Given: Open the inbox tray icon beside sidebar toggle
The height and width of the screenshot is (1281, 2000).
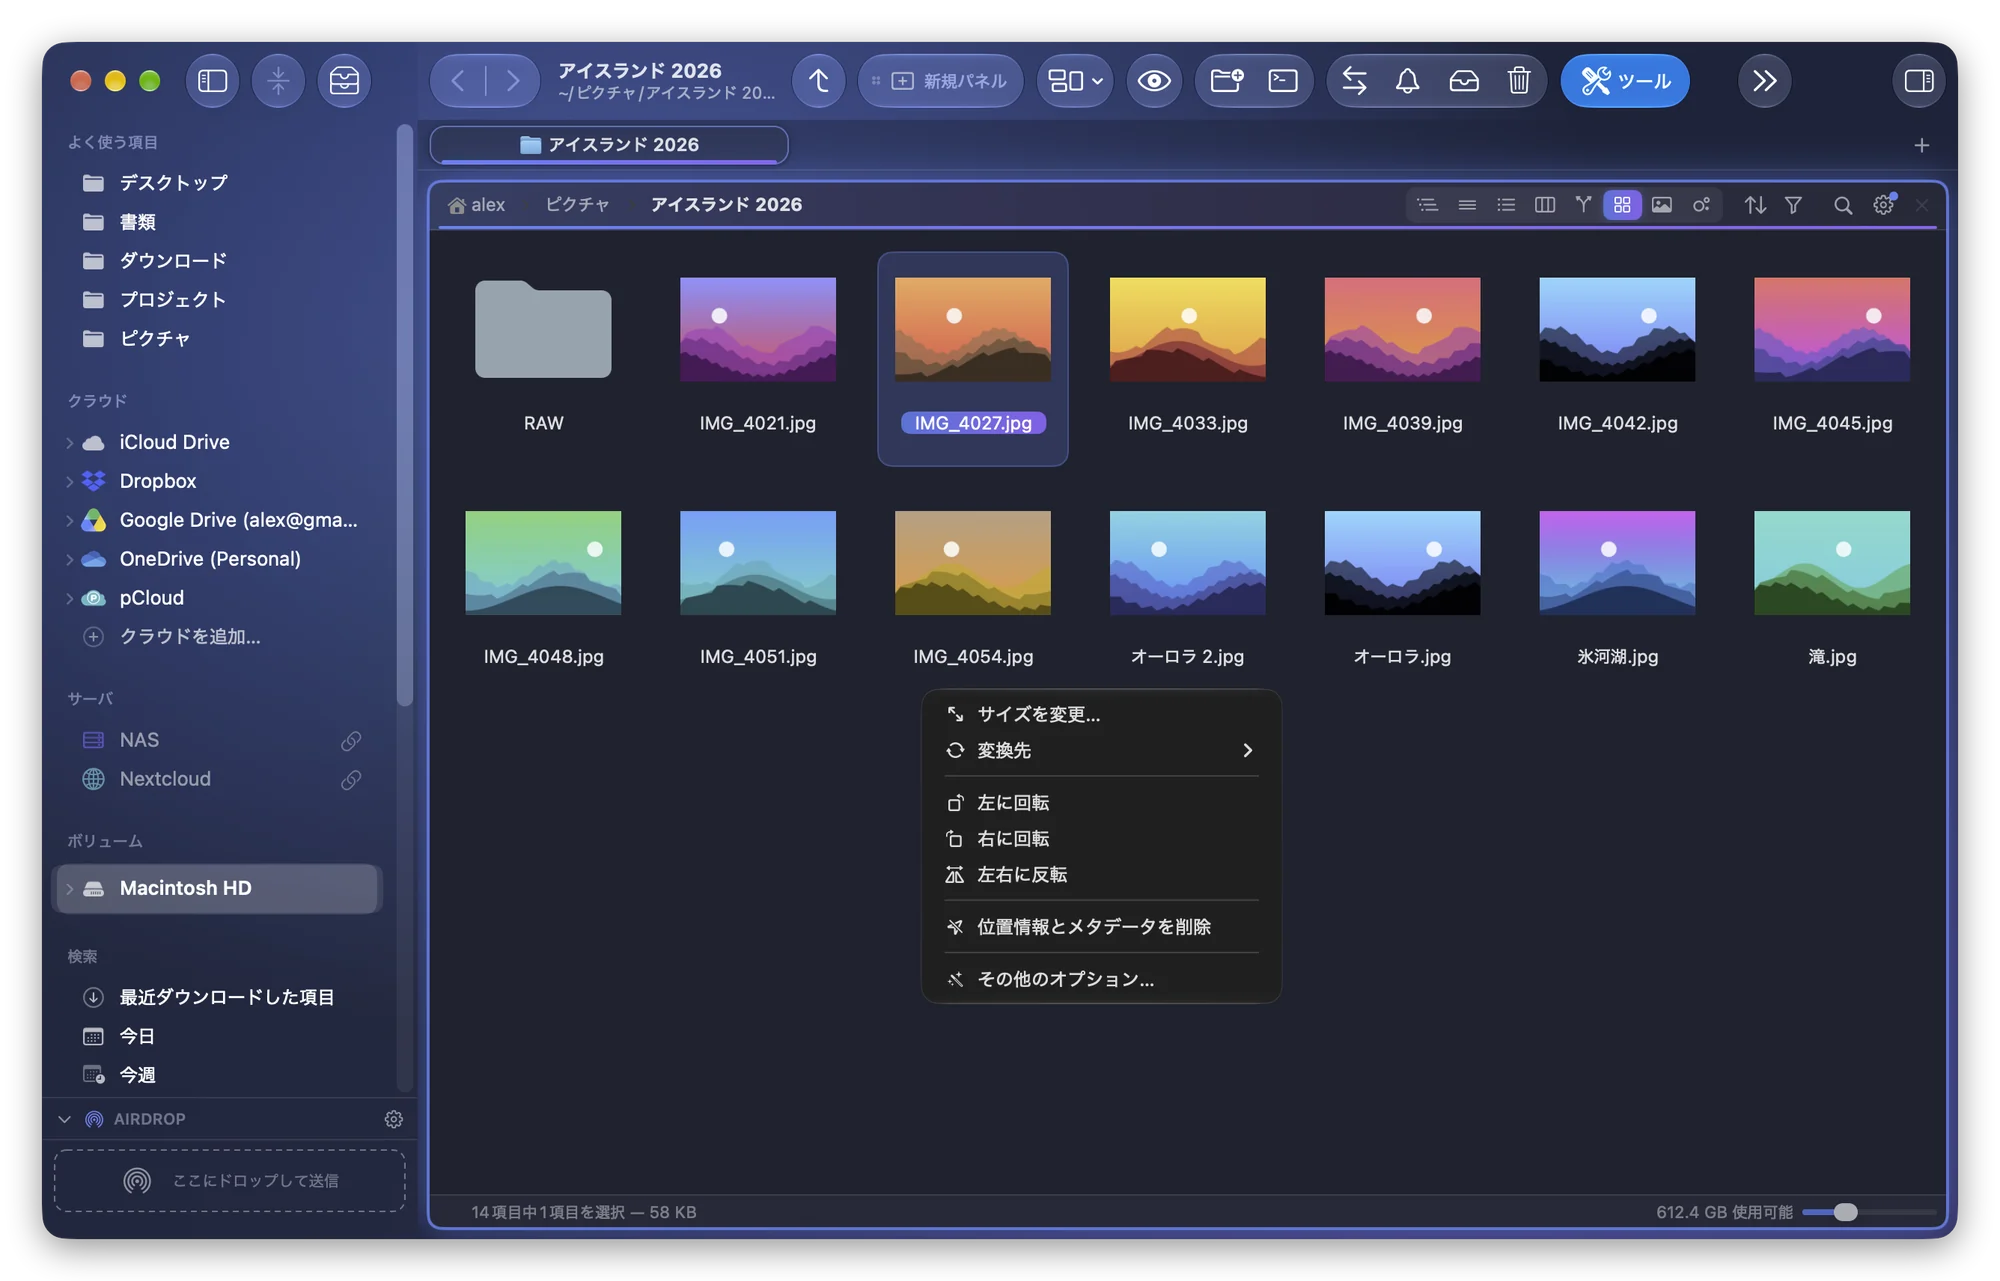Looking at the screenshot, I should pos(344,81).
